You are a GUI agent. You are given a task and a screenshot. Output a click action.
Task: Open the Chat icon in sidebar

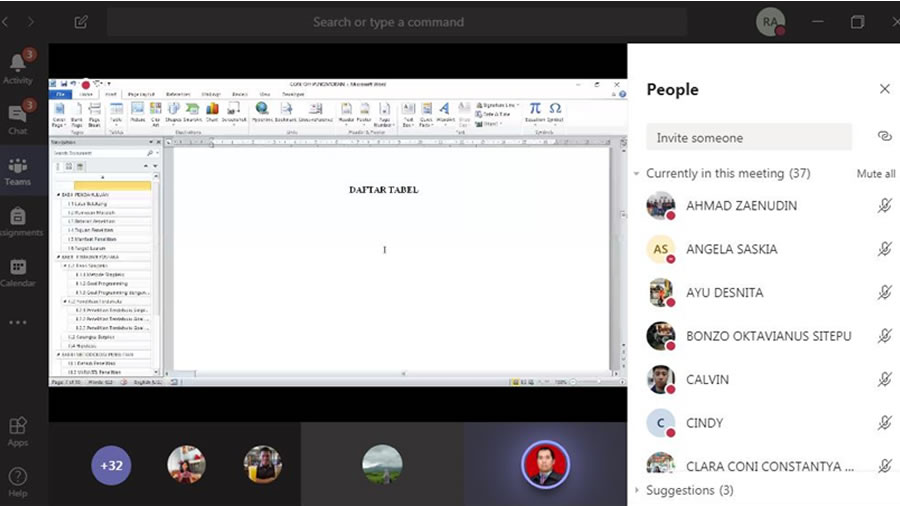click(x=18, y=116)
